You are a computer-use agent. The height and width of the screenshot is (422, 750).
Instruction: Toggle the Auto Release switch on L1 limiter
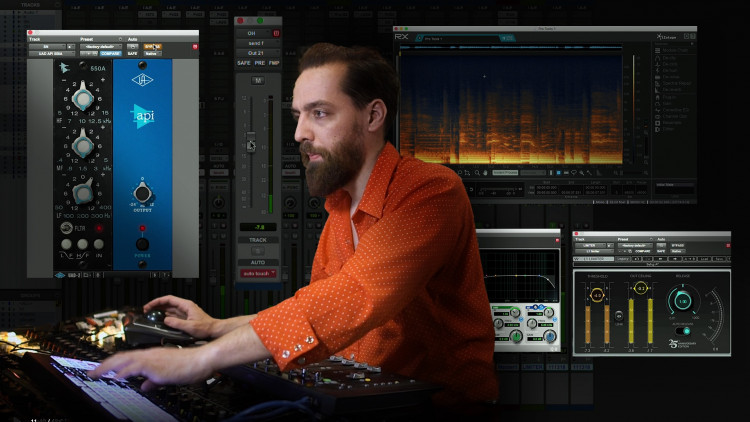(683, 331)
